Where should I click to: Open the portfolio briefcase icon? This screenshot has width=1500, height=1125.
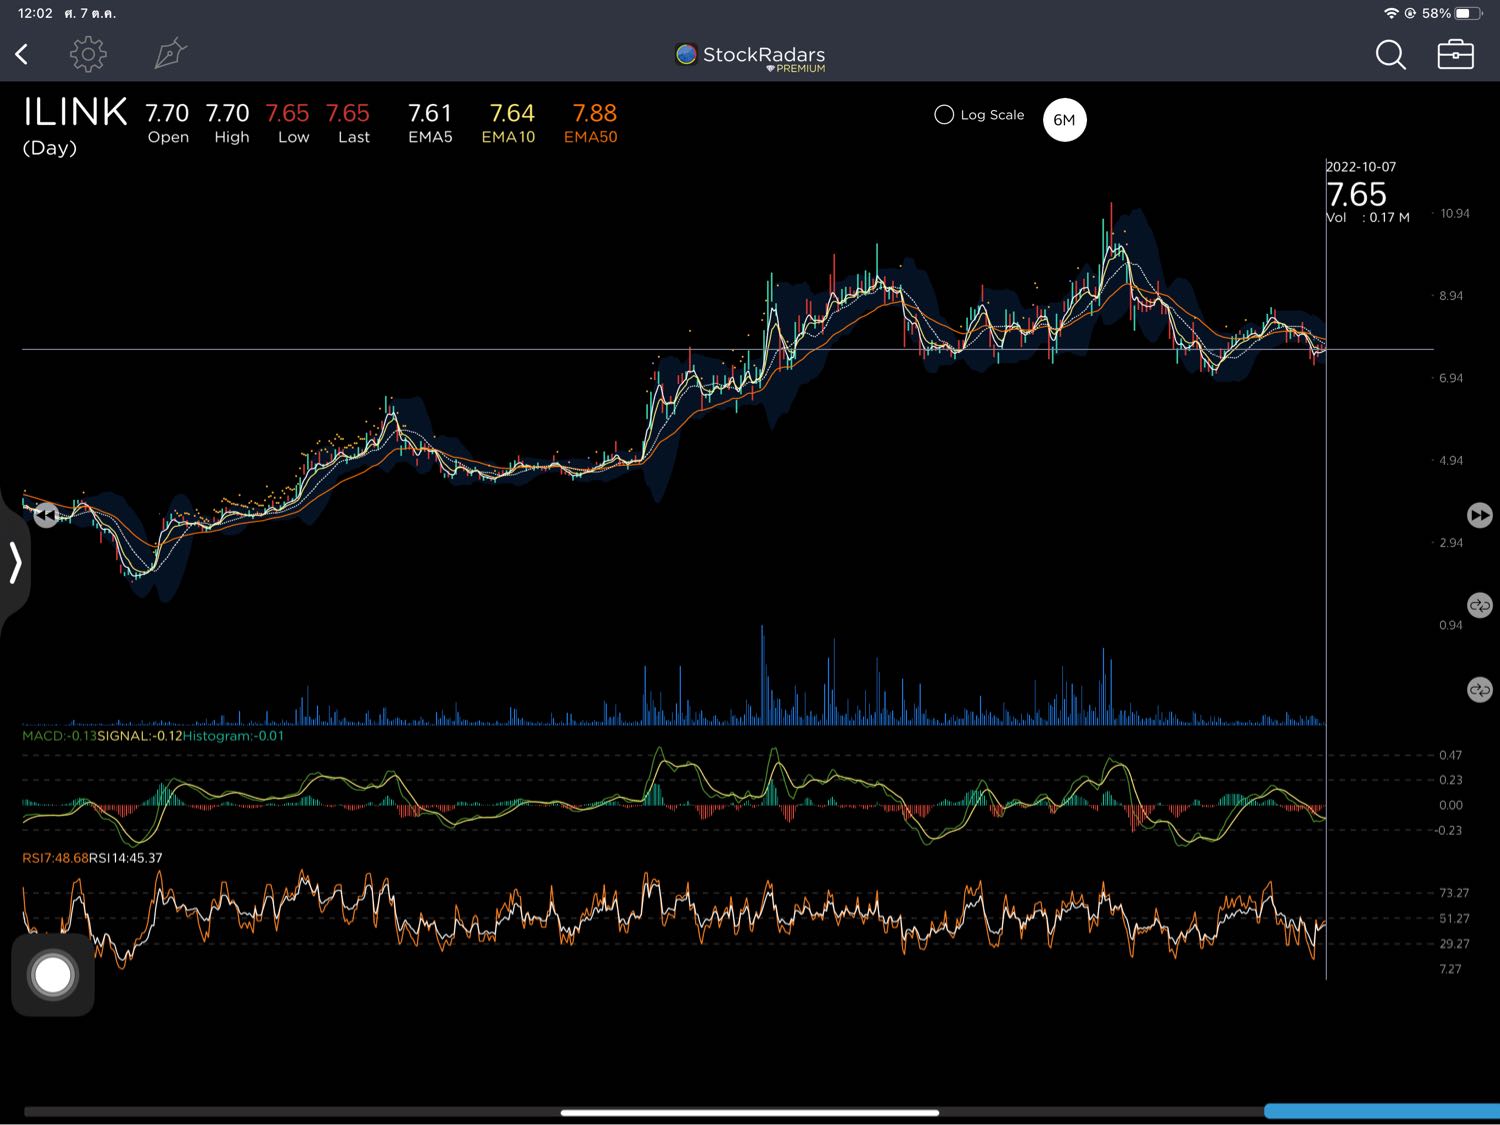1455,55
